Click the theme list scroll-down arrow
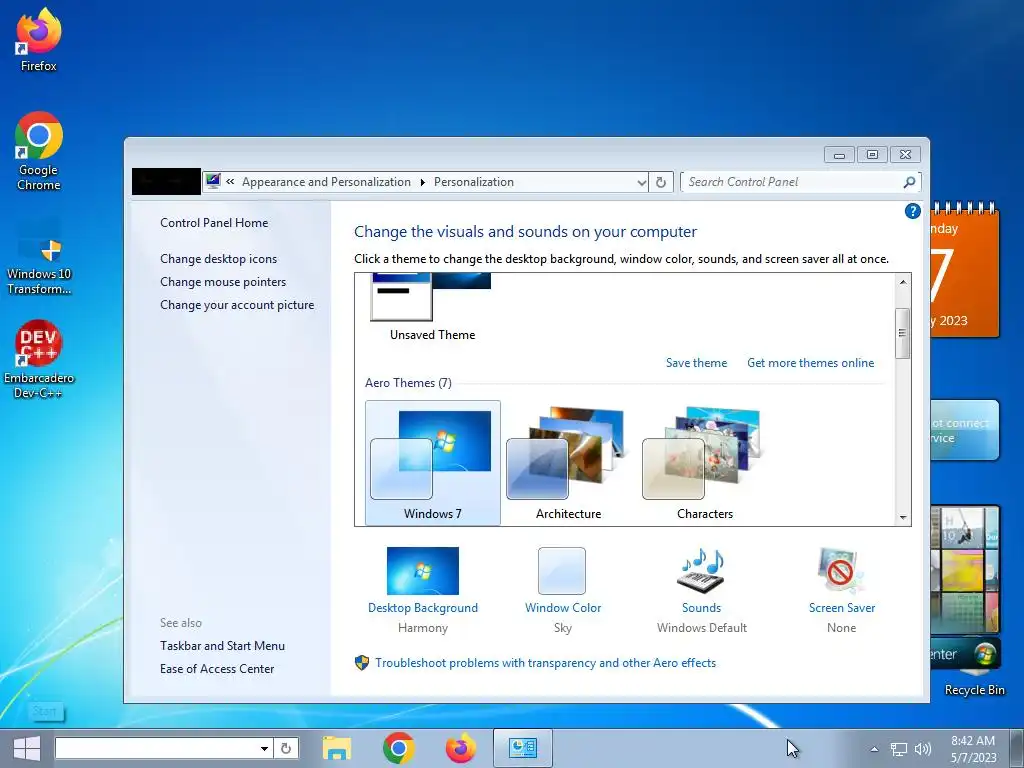1024x768 pixels. coord(903,517)
